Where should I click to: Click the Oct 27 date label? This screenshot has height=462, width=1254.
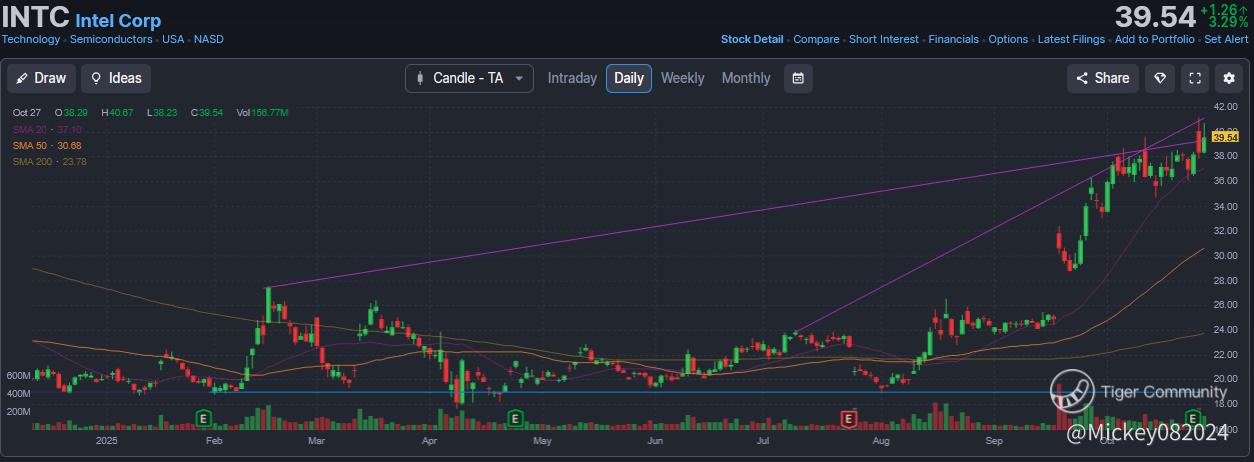click(26, 113)
